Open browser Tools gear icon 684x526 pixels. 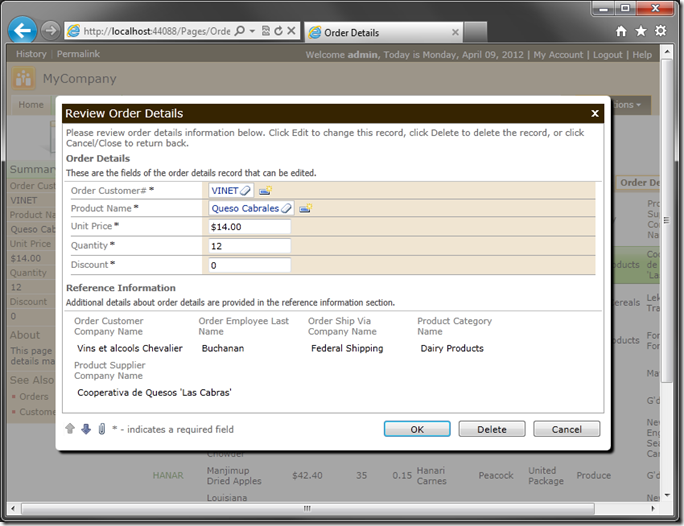(660, 31)
